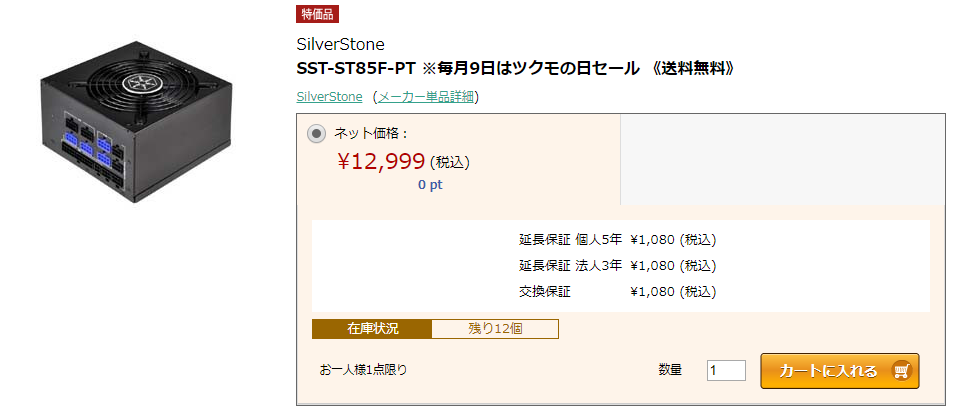This screenshot has height=416, width=959.
Task: Select the 延長保証 個人5年 warranty option
Action: pos(617,240)
